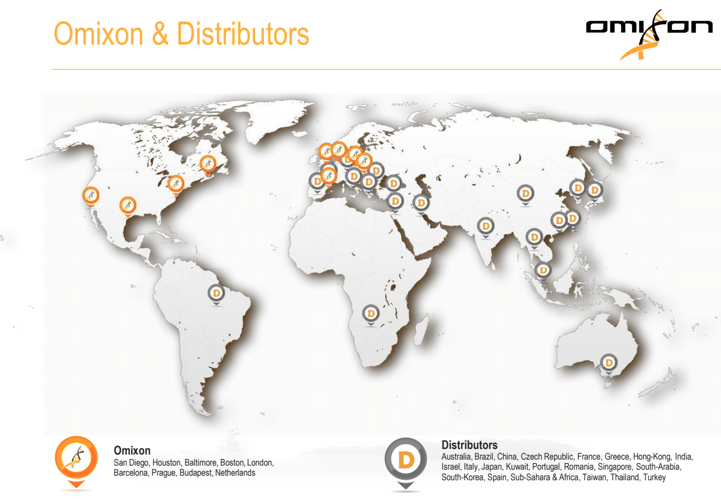Click the distributor pin at Singapore
Viewport: 721px width, 502px height.
(543, 271)
